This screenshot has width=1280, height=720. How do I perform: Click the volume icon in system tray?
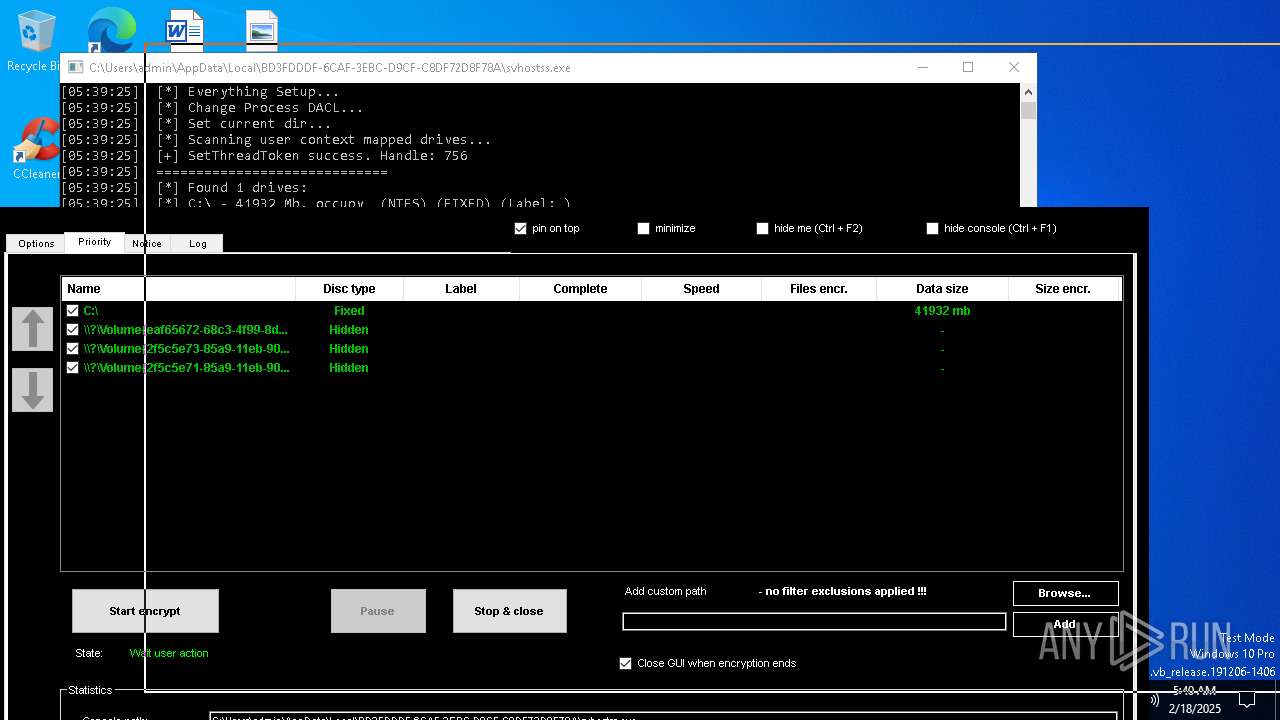coord(1155,700)
